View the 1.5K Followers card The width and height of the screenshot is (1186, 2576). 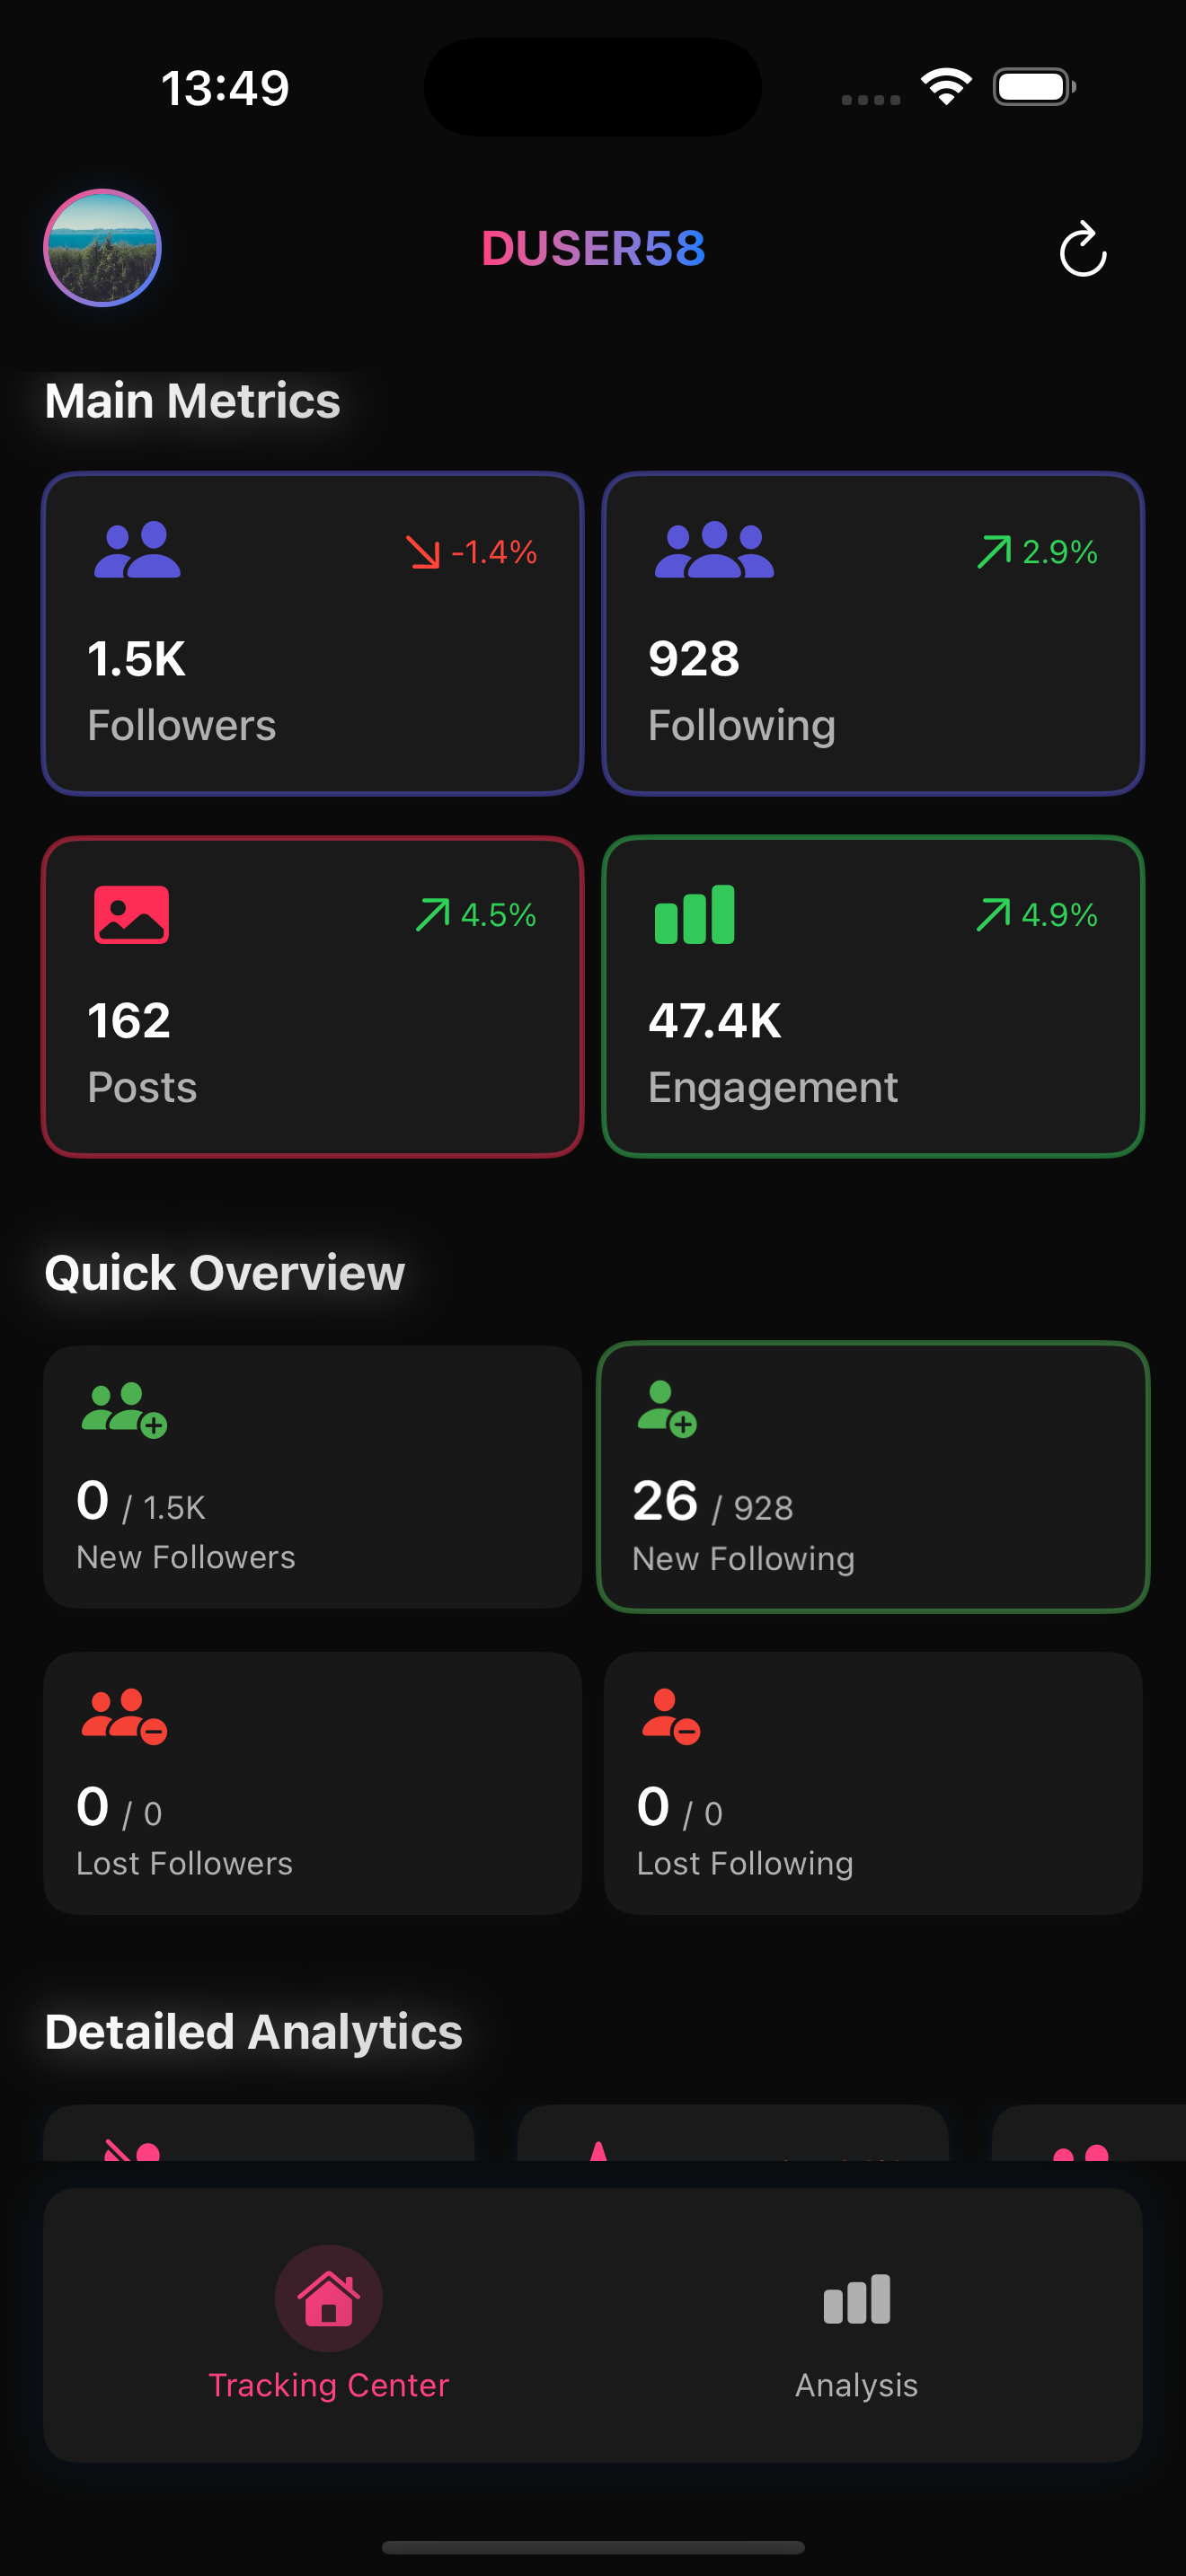click(312, 632)
